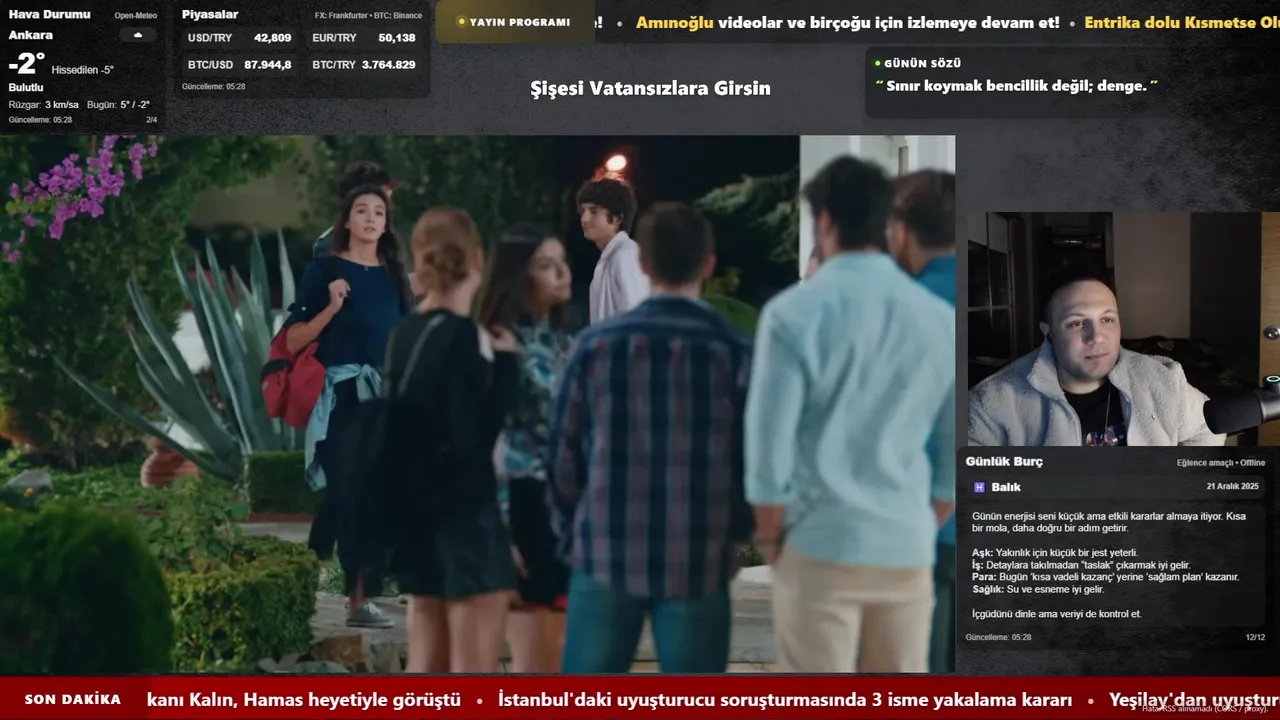
Task: Click the Hamas heyetiyle görüştü headline
Action: click(304, 700)
